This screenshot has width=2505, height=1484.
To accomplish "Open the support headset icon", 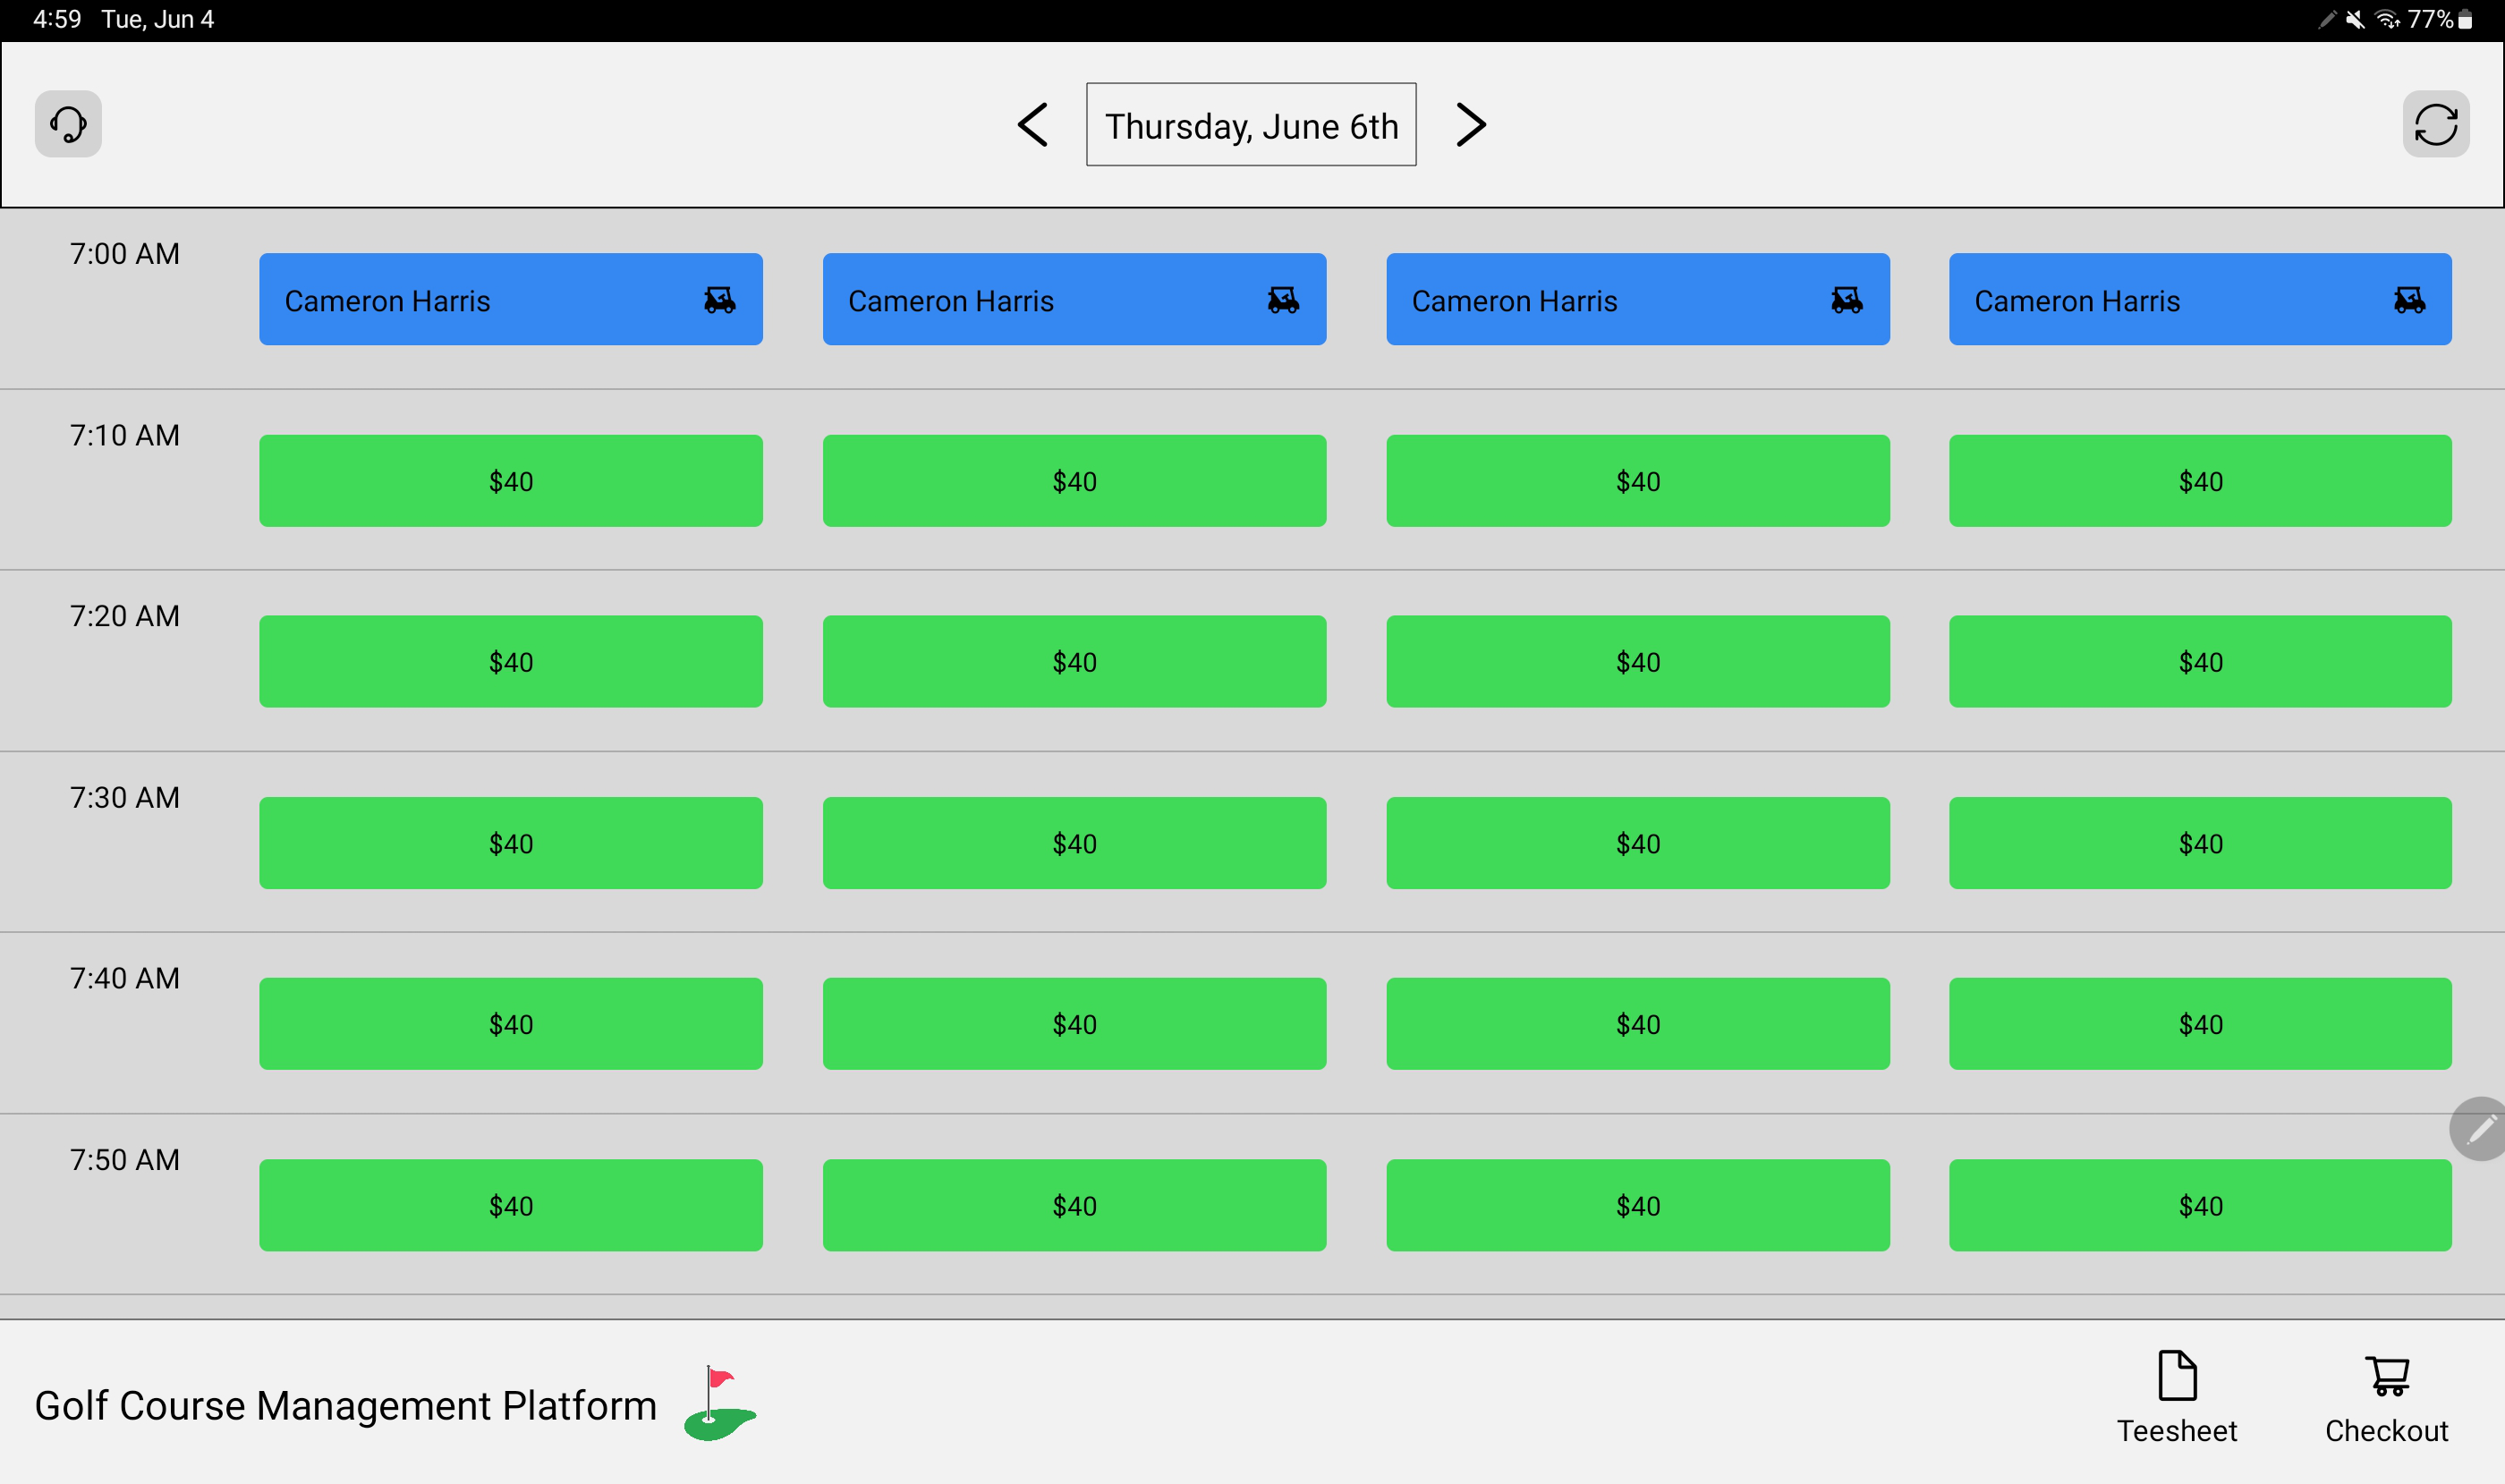I will tap(68, 124).
